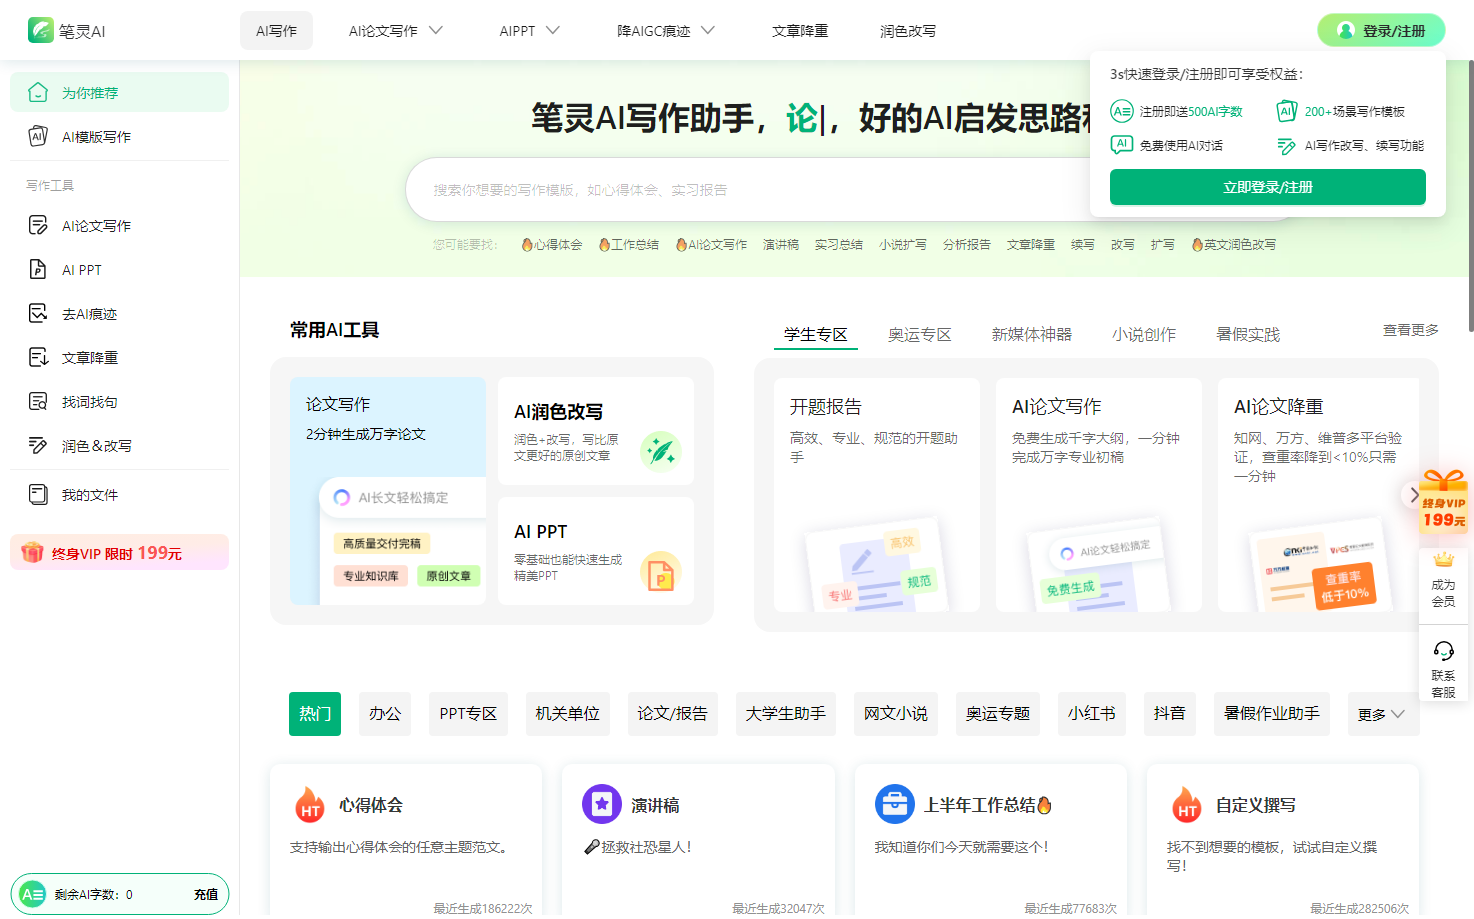This screenshot has height=919, width=1474.
Task: Click the gift icon in 终身VIP banner
Action: (x=32, y=552)
